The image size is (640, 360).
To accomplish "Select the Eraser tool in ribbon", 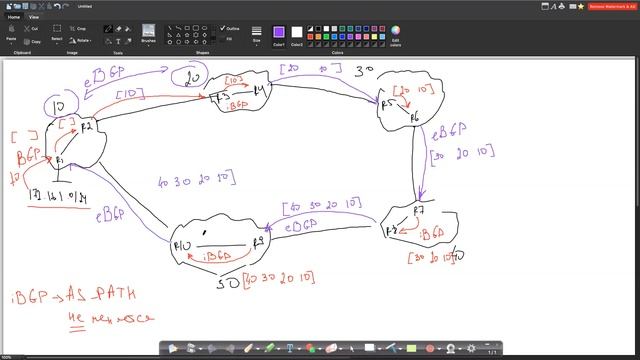I will click(x=118, y=29).
